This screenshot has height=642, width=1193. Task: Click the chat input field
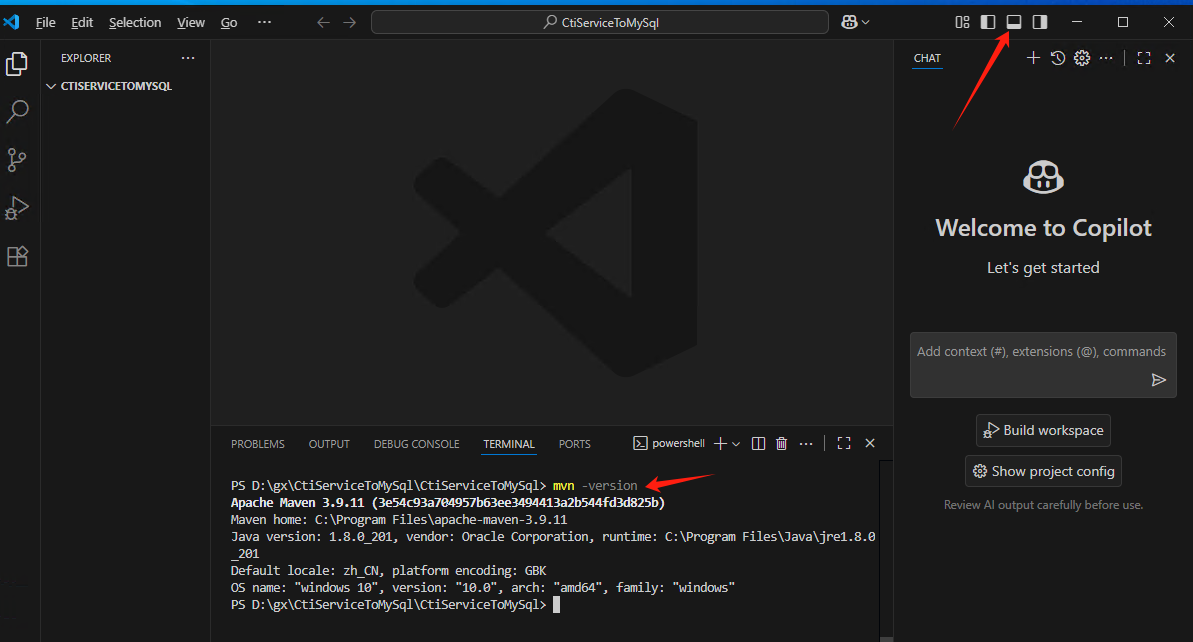pos(1043,365)
